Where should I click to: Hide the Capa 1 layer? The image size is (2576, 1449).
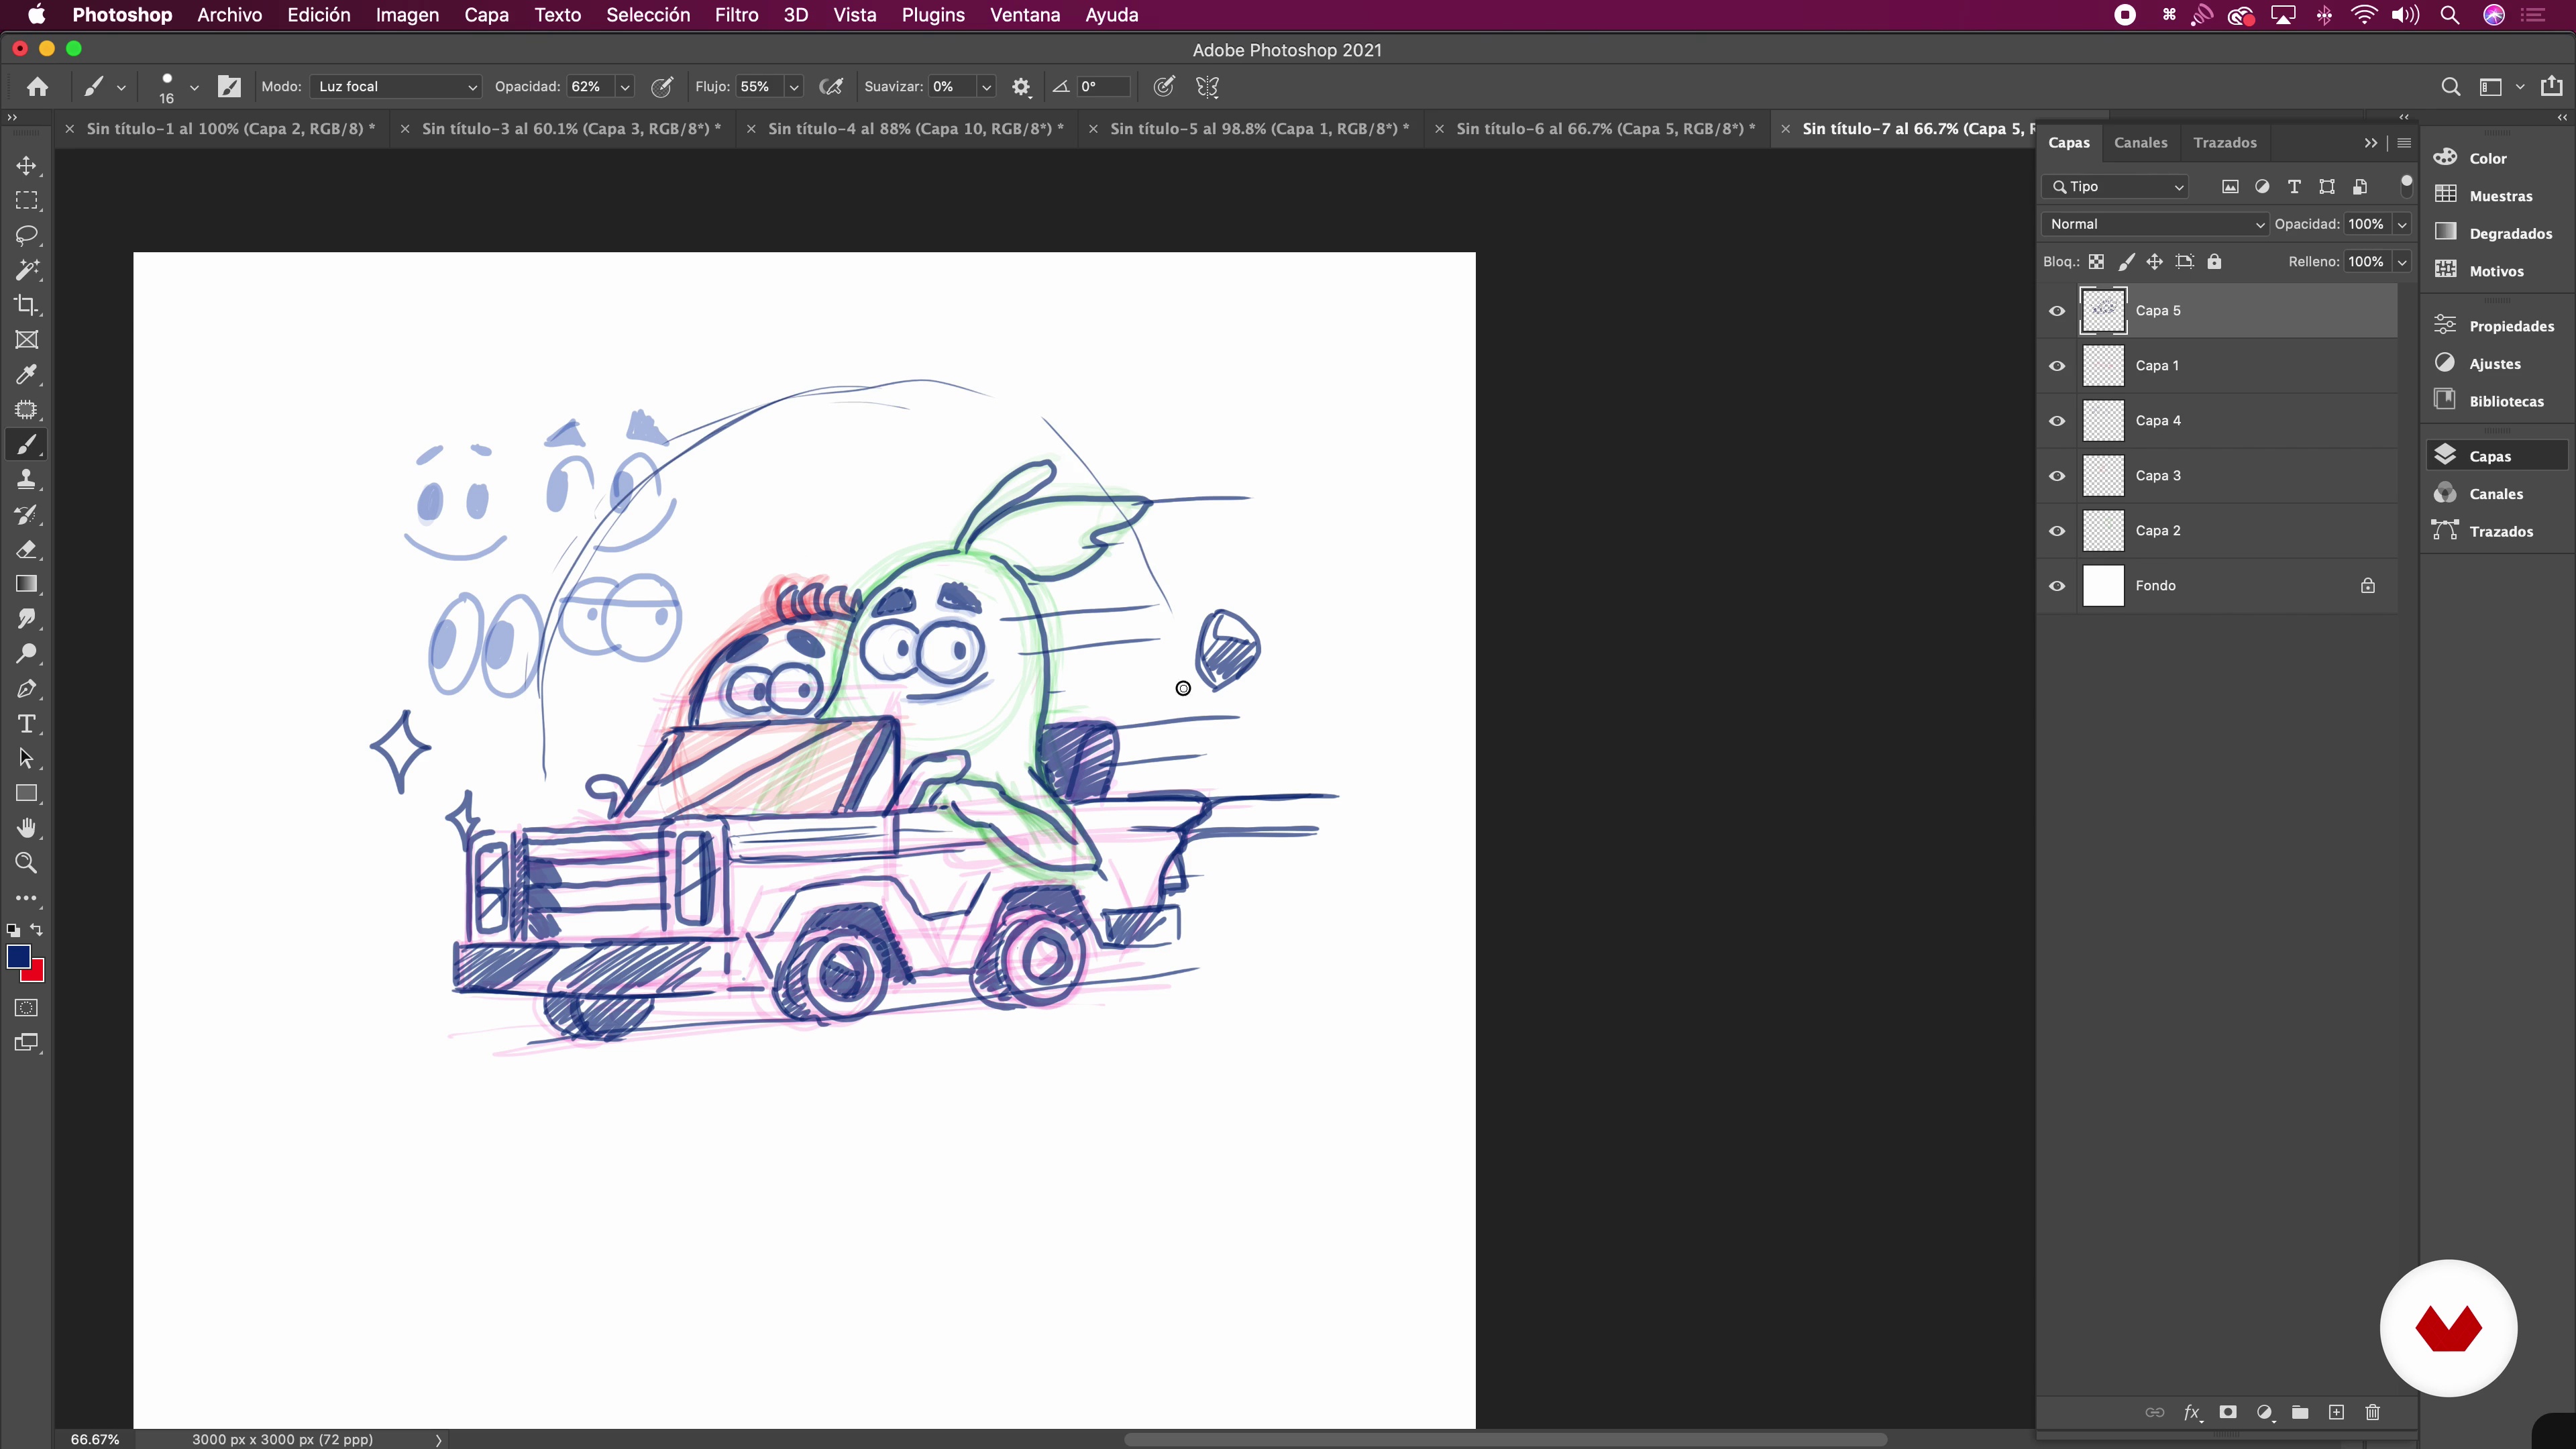(2057, 366)
